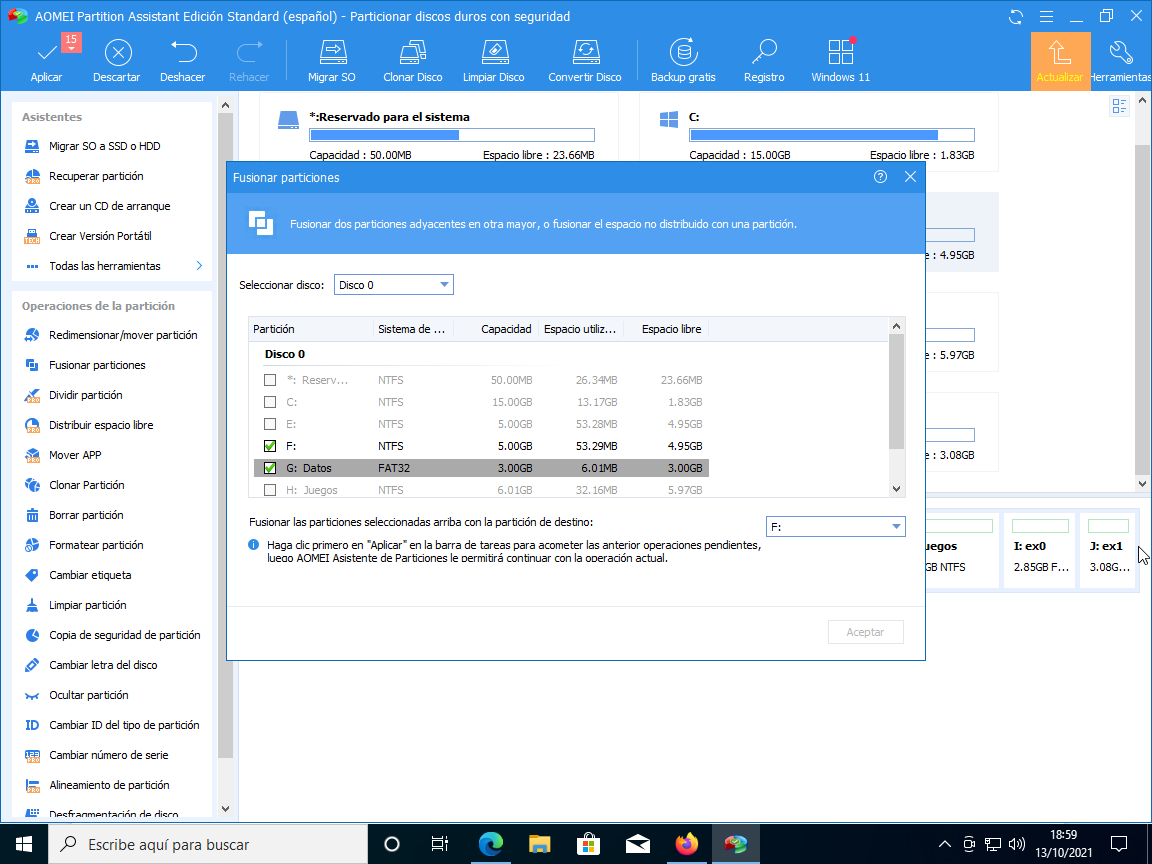Click Clonar Partición icon in sidebar
Screen dimensions: 1152x864
(32, 486)
